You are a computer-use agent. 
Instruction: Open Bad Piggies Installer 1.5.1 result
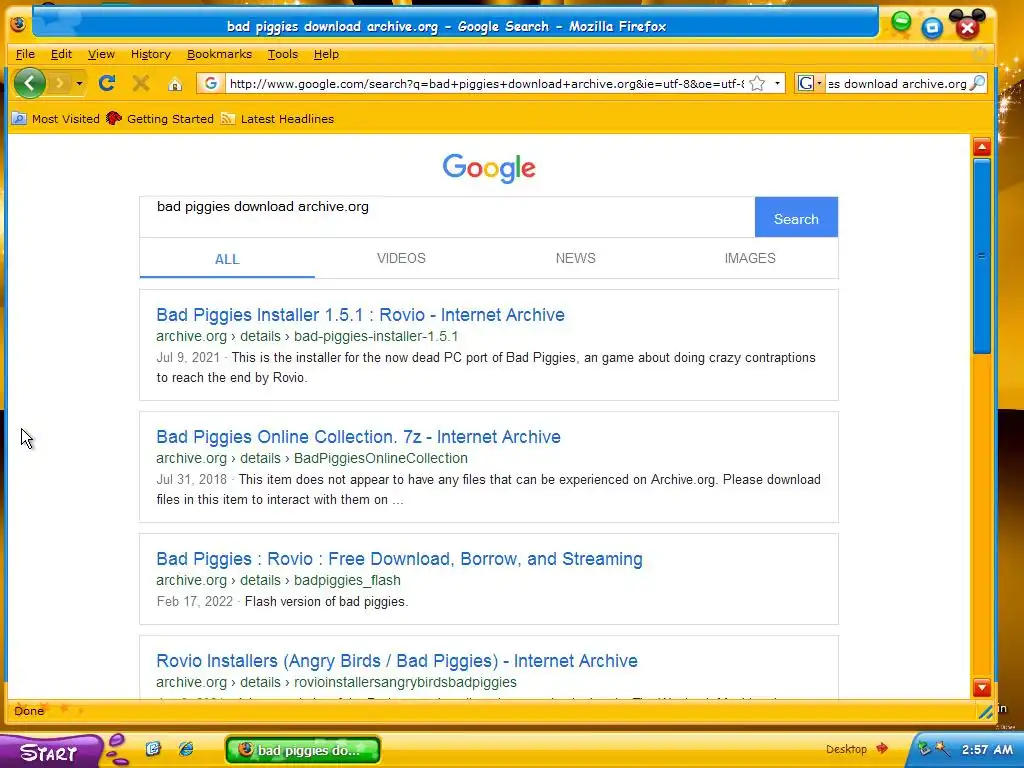click(x=360, y=315)
